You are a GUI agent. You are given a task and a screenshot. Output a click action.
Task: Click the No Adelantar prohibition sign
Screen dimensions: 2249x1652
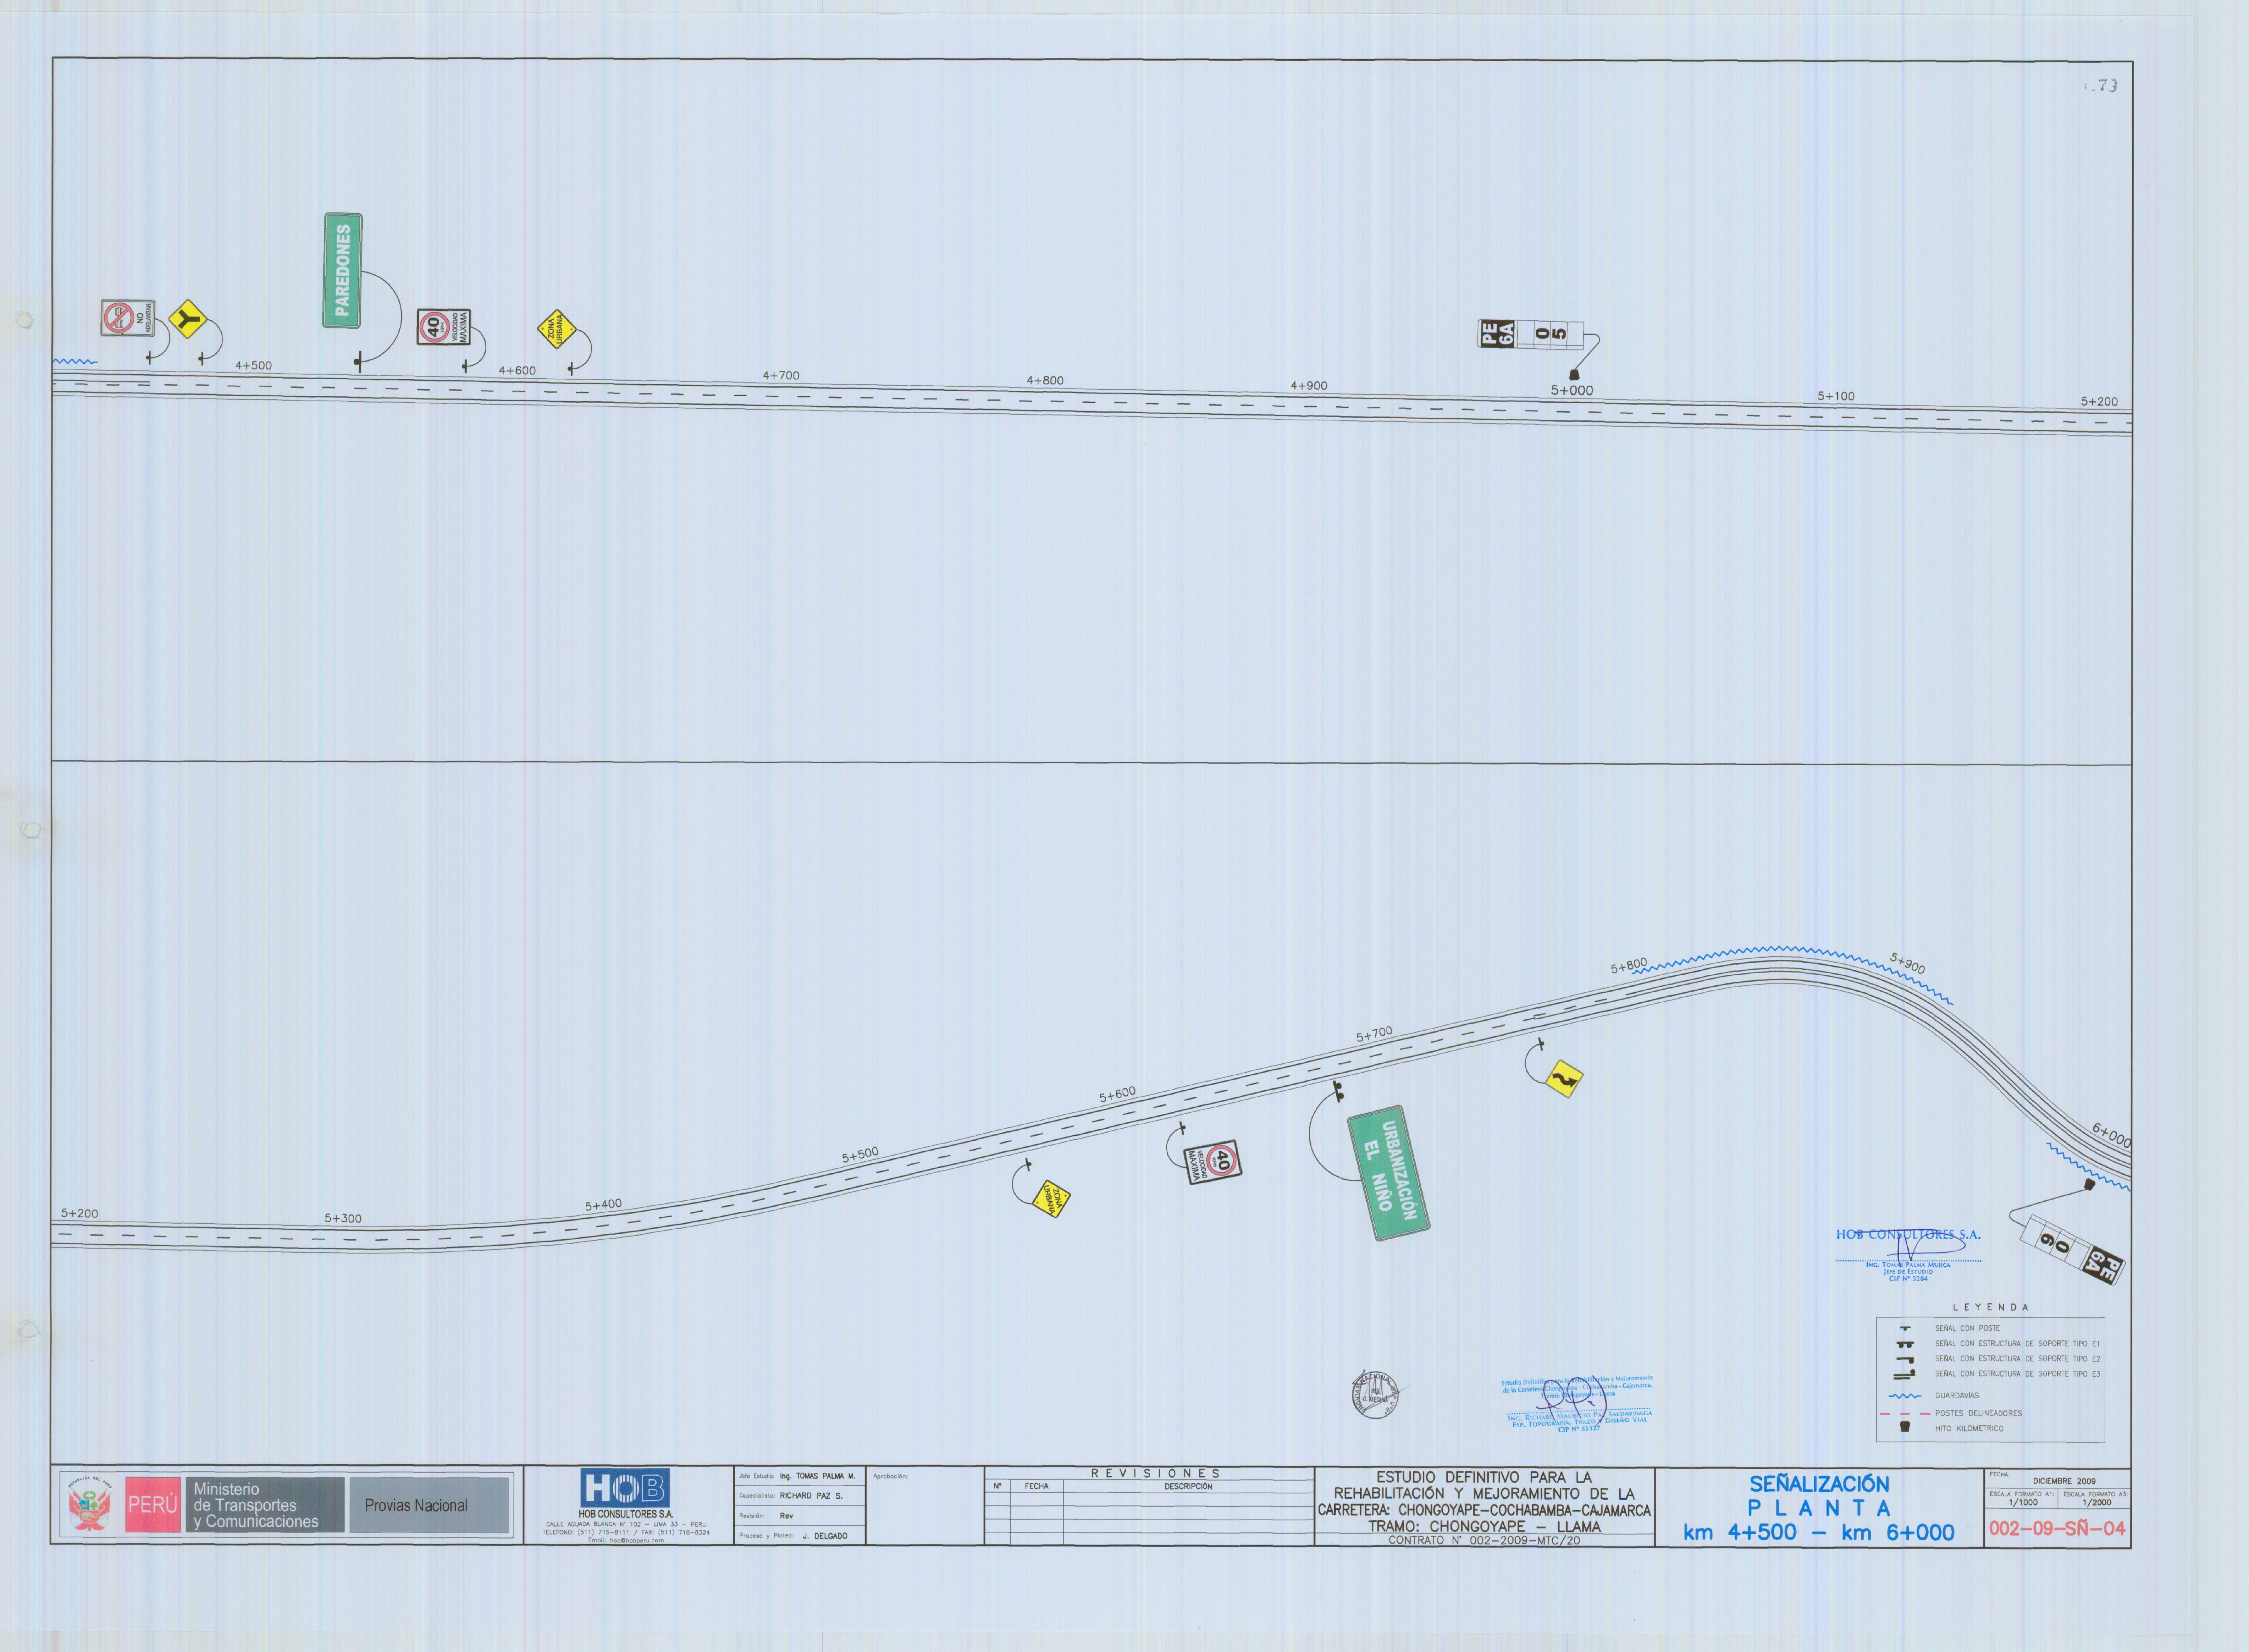(128, 318)
